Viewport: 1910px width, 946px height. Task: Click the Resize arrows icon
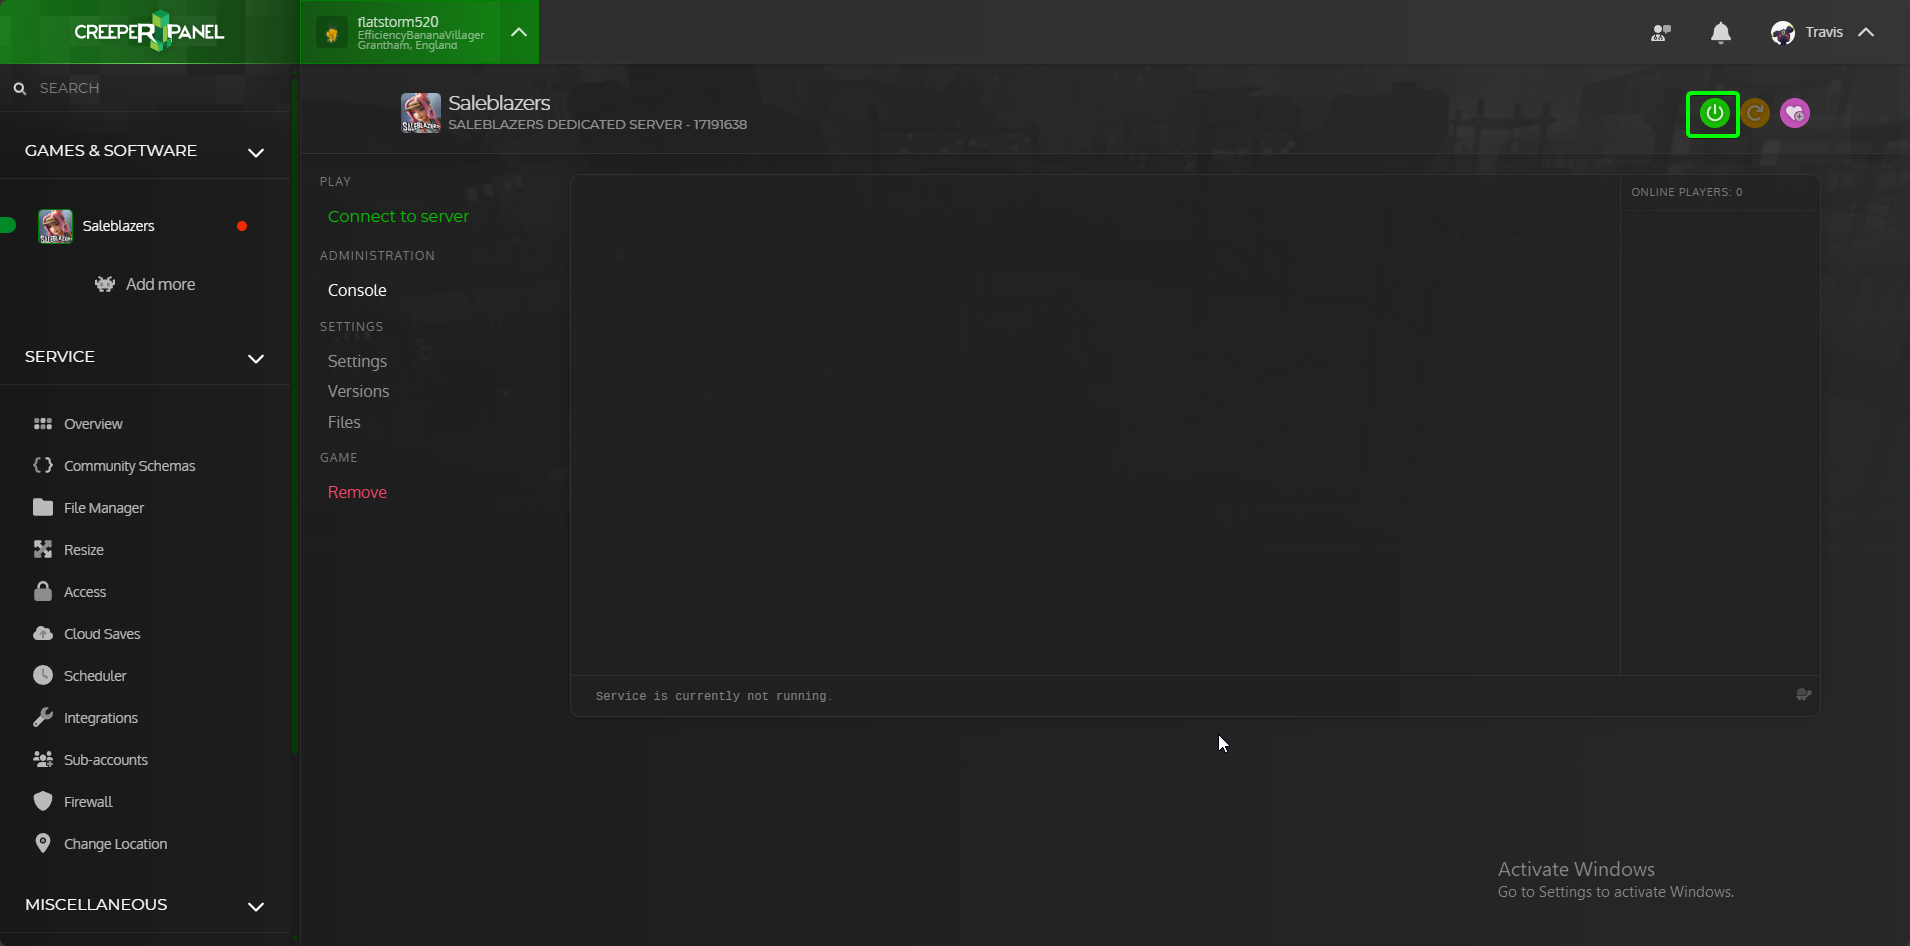tap(43, 549)
